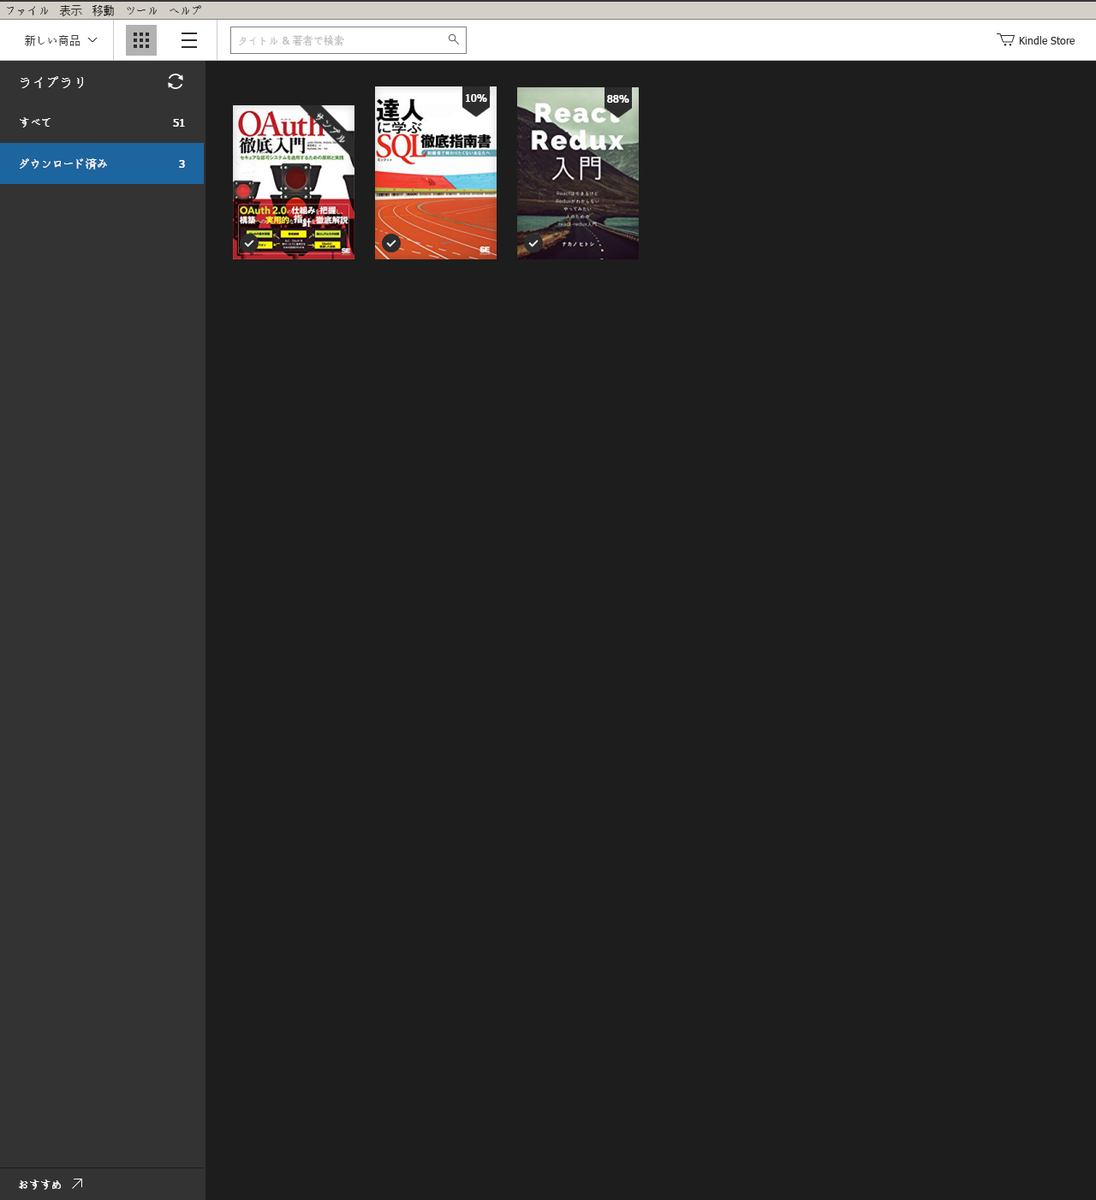This screenshot has height=1200, width=1096.
Task: Click the search magnifier icon
Action: (x=453, y=40)
